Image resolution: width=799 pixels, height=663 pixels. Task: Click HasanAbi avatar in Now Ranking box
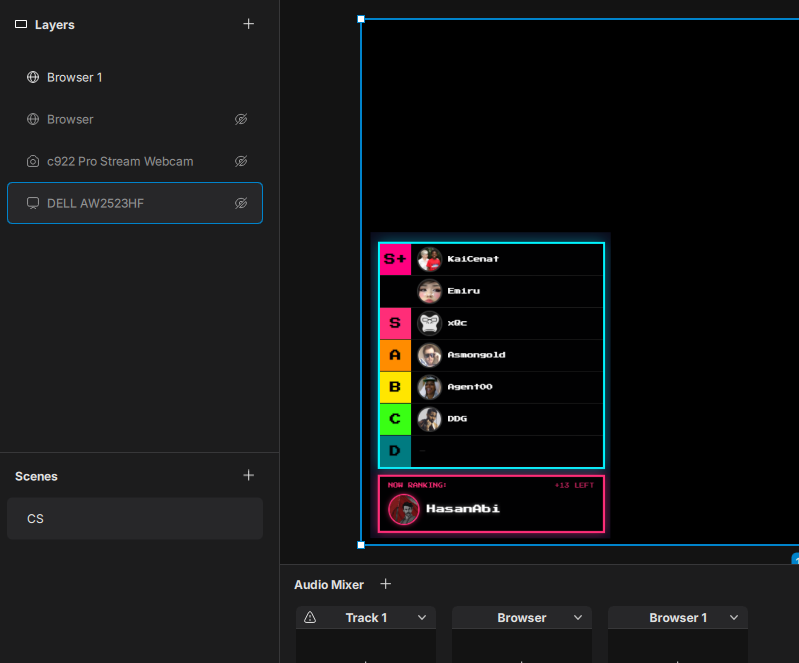404,509
